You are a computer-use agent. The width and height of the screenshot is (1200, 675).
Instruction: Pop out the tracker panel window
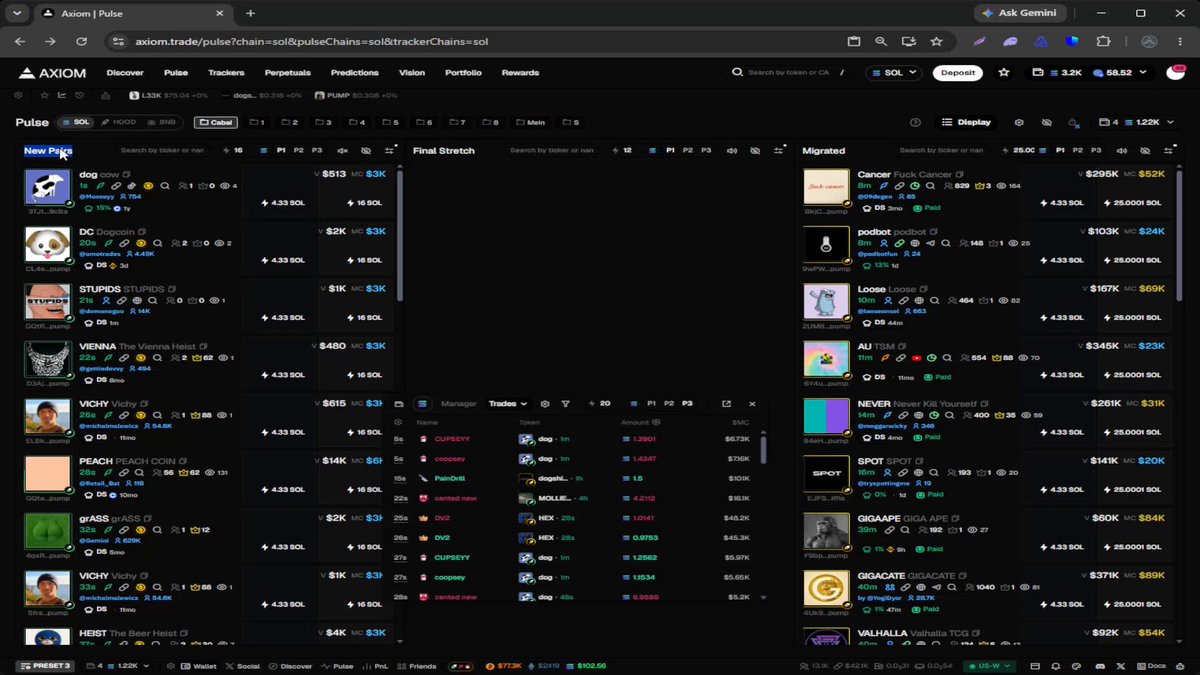point(726,404)
